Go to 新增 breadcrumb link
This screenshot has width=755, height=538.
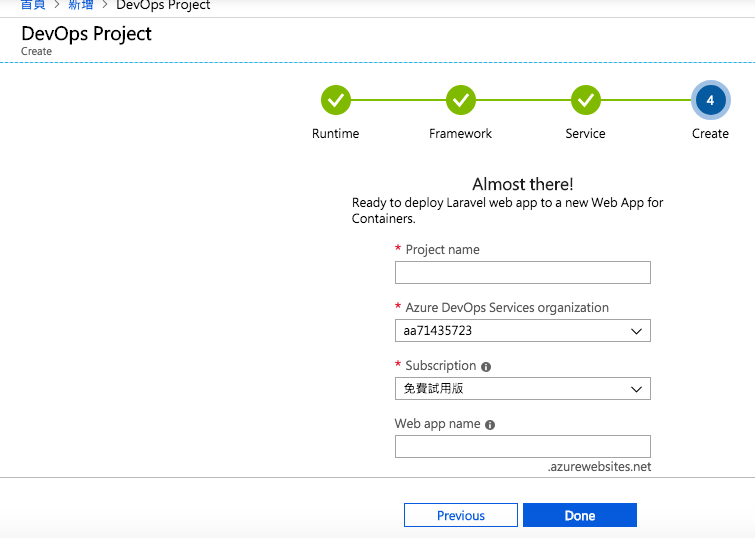(80, 5)
